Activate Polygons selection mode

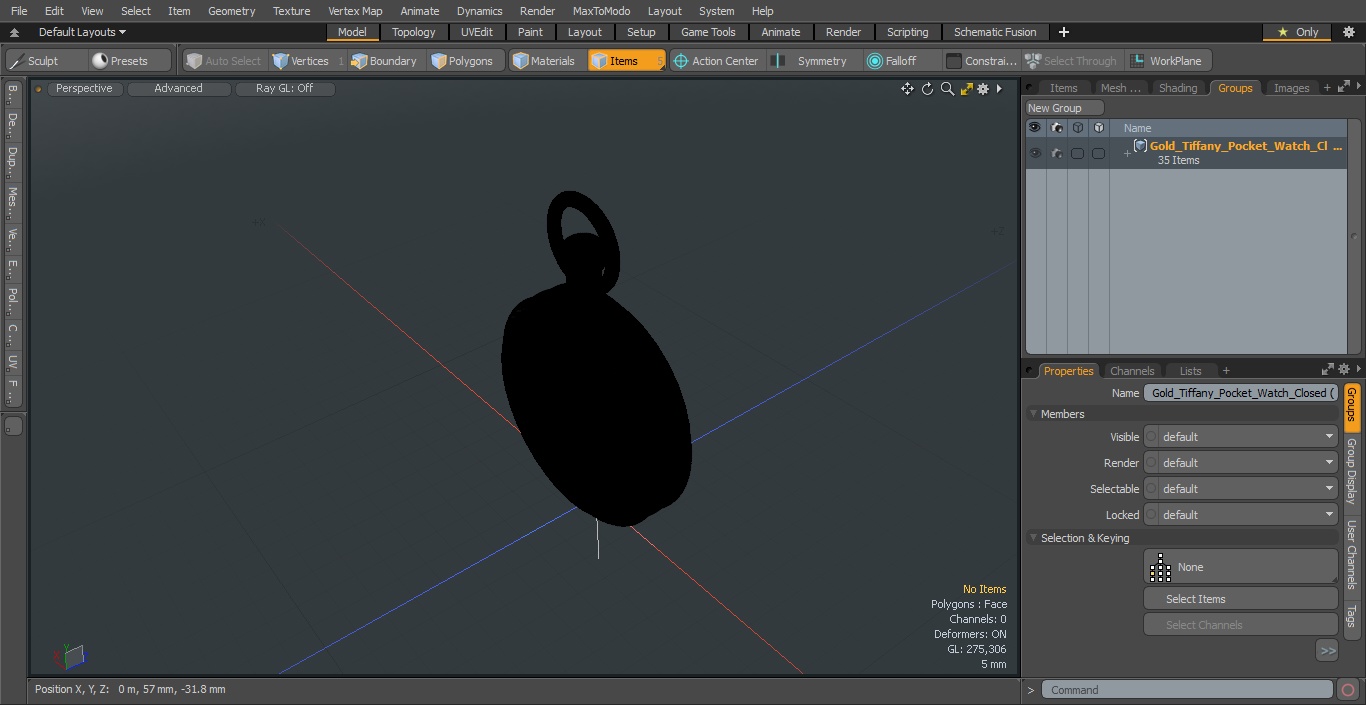(x=462, y=61)
